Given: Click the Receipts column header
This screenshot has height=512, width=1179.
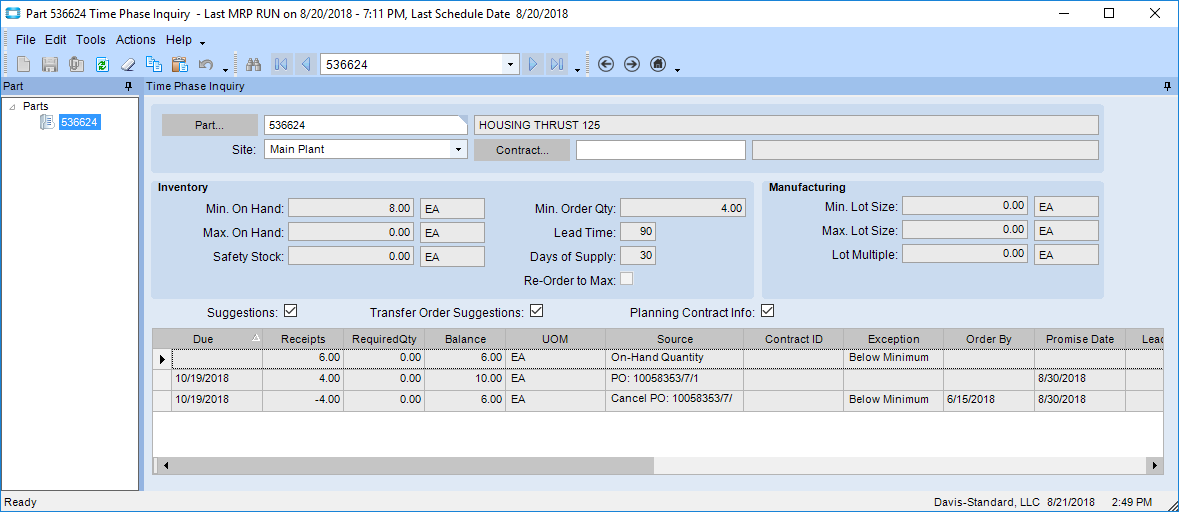Looking at the screenshot, I should (303, 339).
